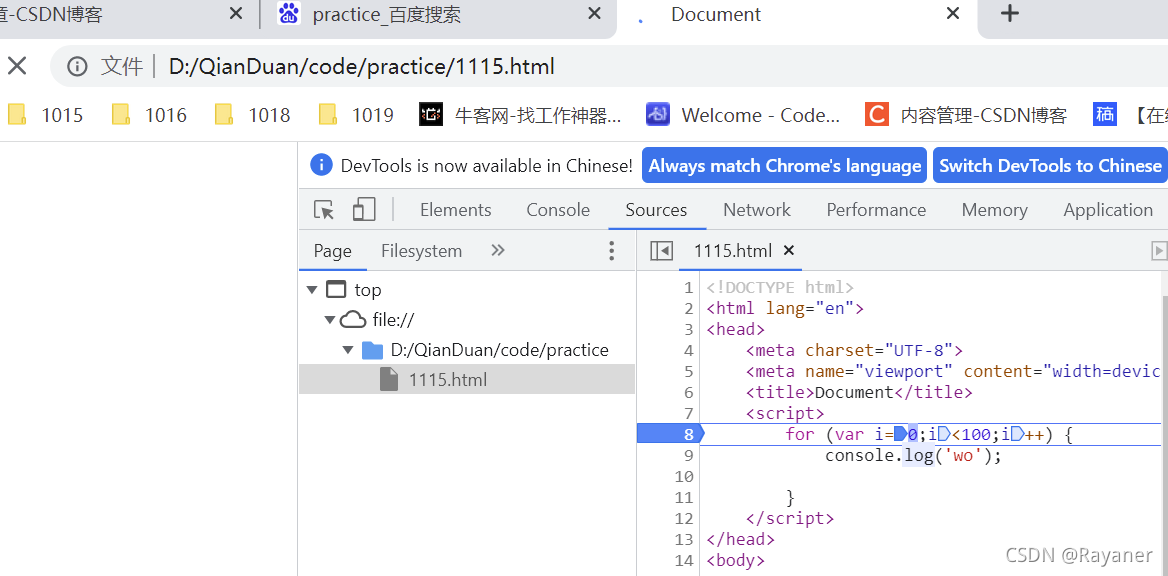Click the top frame icon in tree
The height and width of the screenshot is (576, 1168).
337,290
